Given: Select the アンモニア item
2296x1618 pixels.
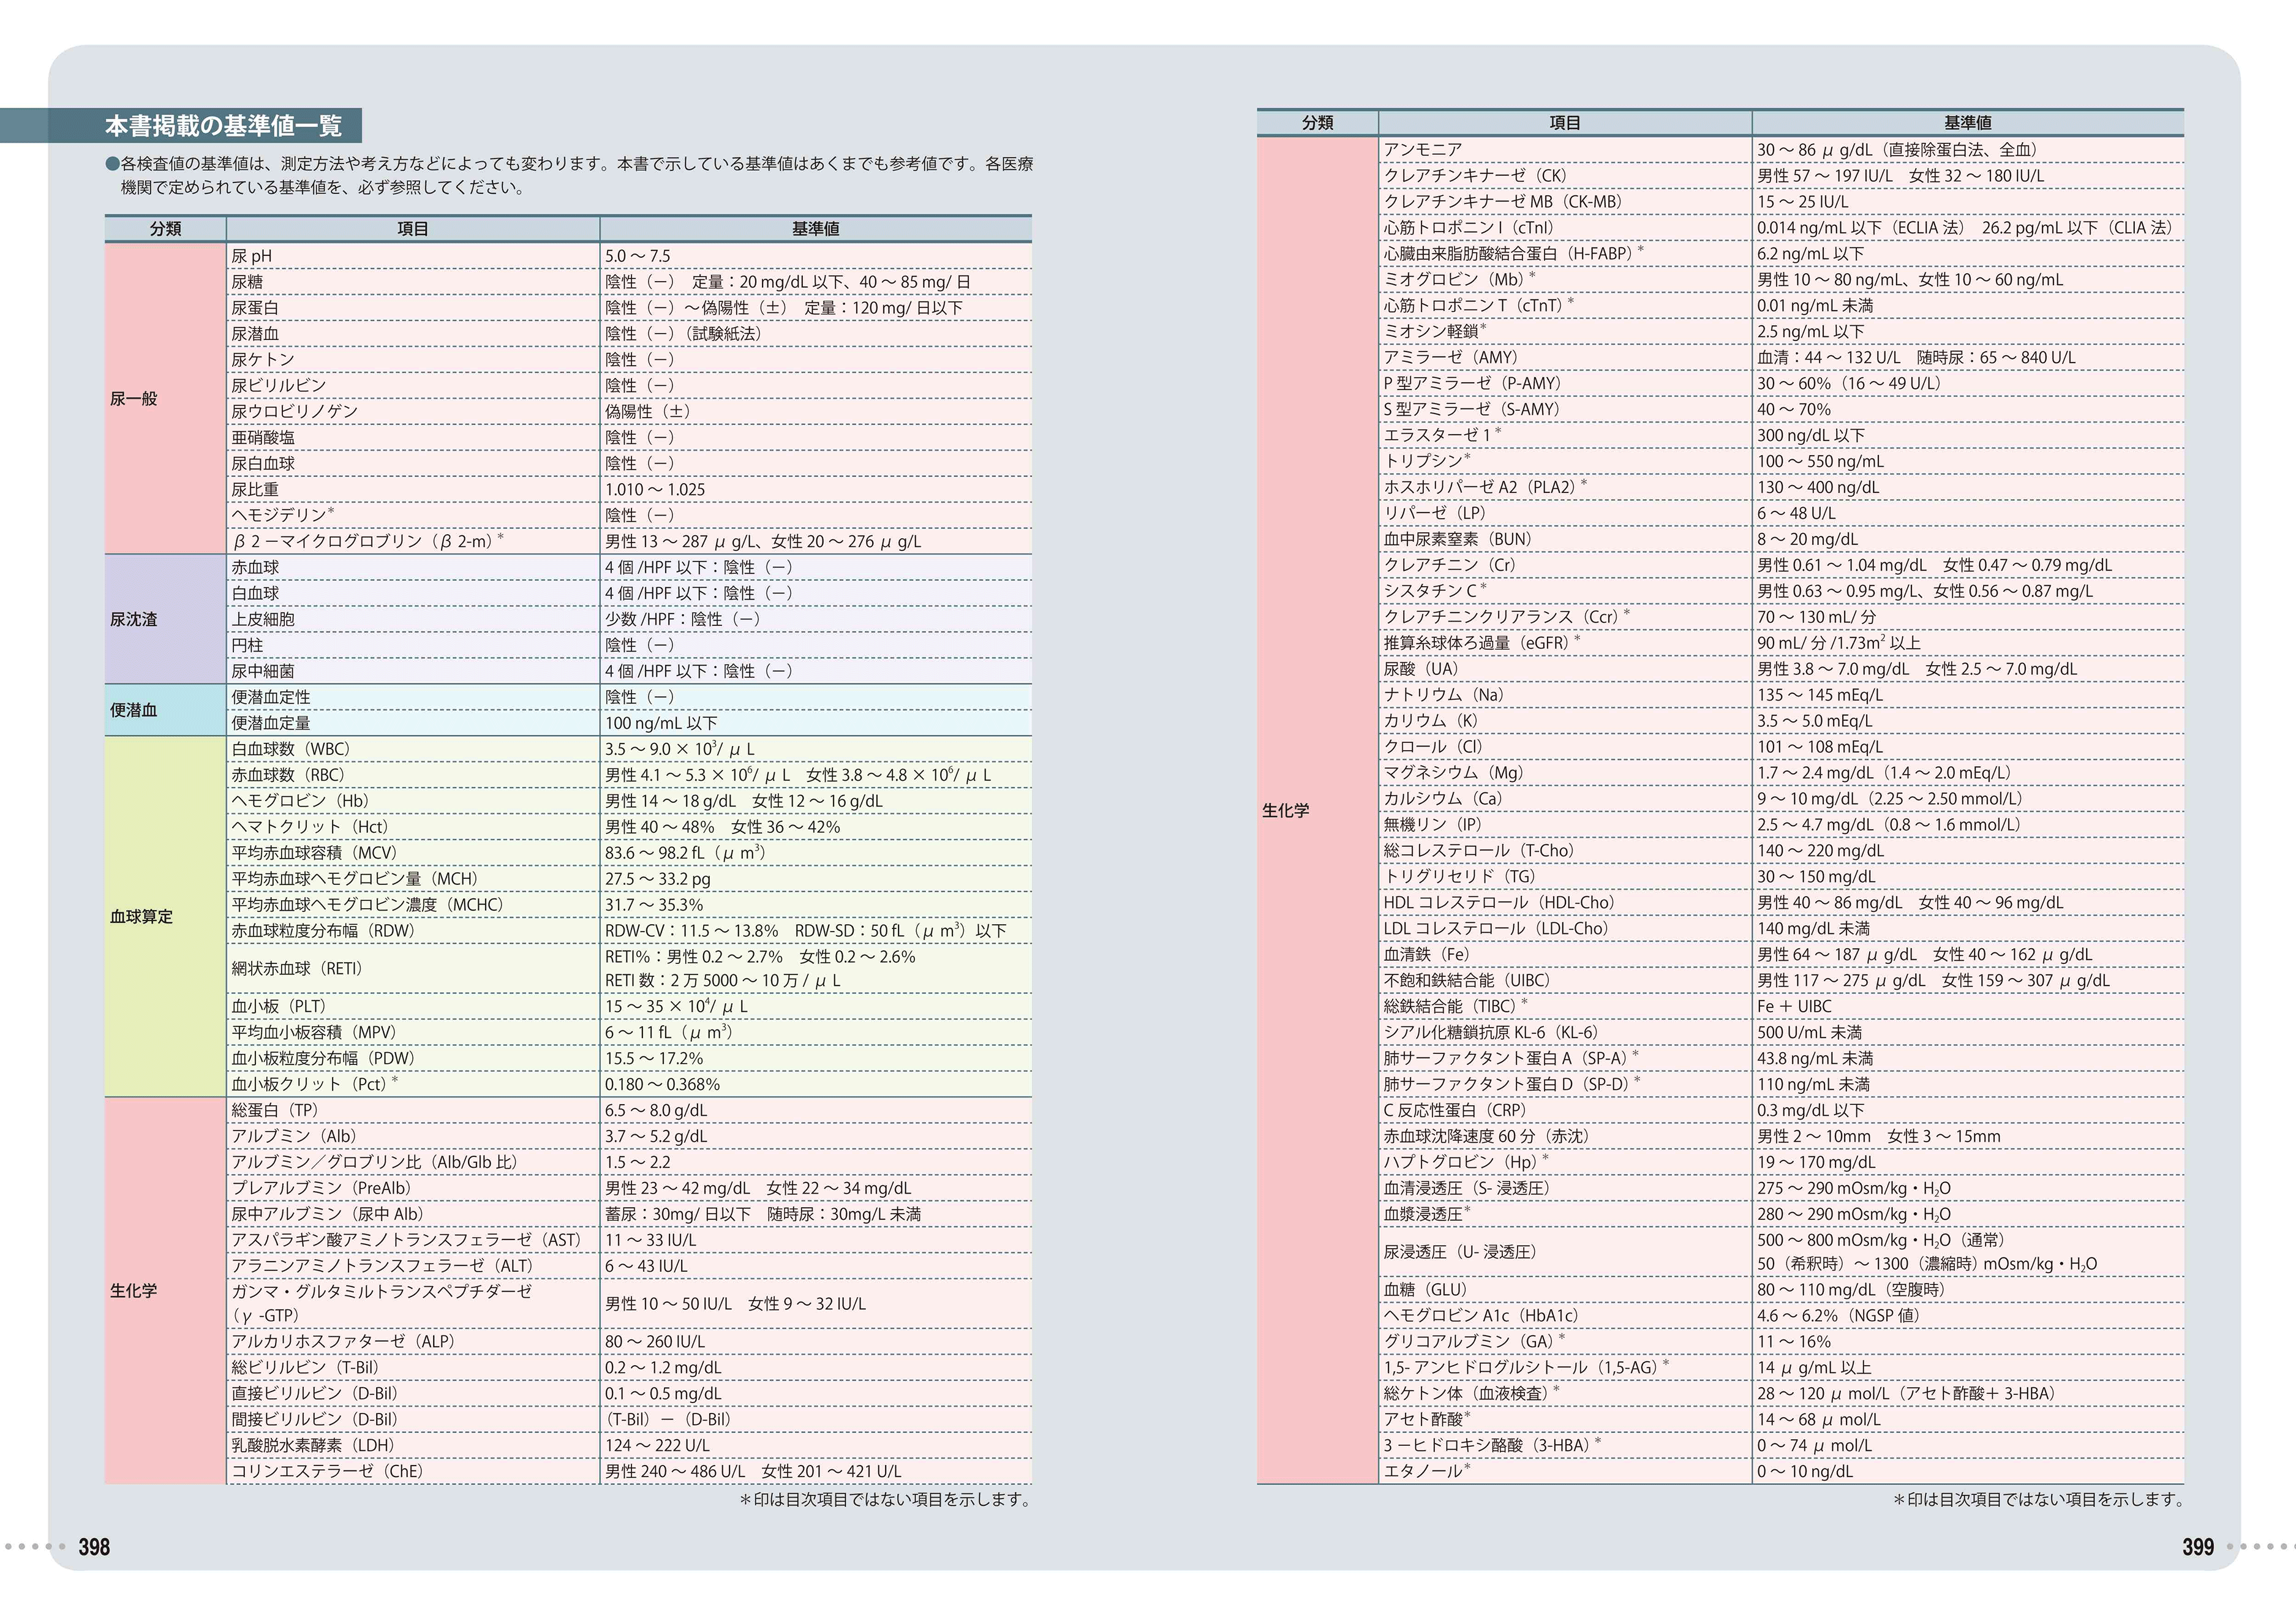Looking at the screenshot, I should [1423, 150].
